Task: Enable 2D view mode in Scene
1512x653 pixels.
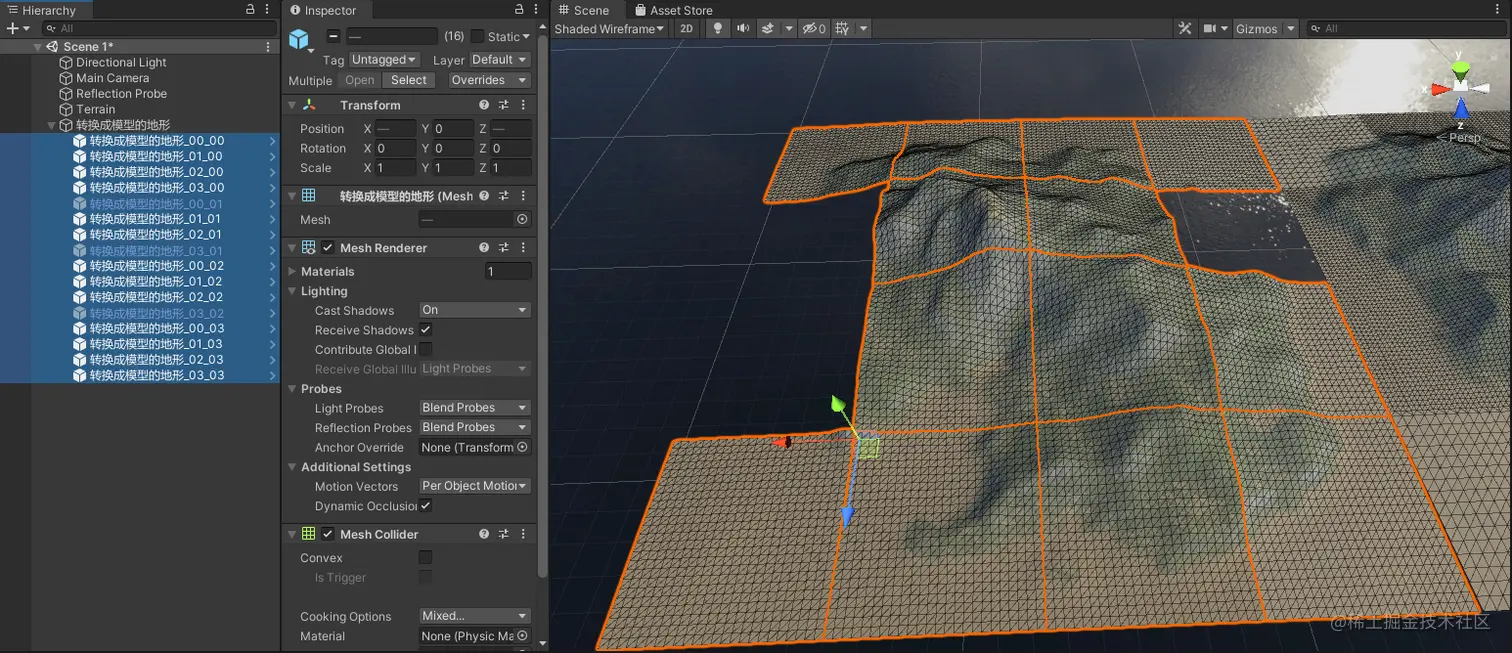Action: click(686, 29)
